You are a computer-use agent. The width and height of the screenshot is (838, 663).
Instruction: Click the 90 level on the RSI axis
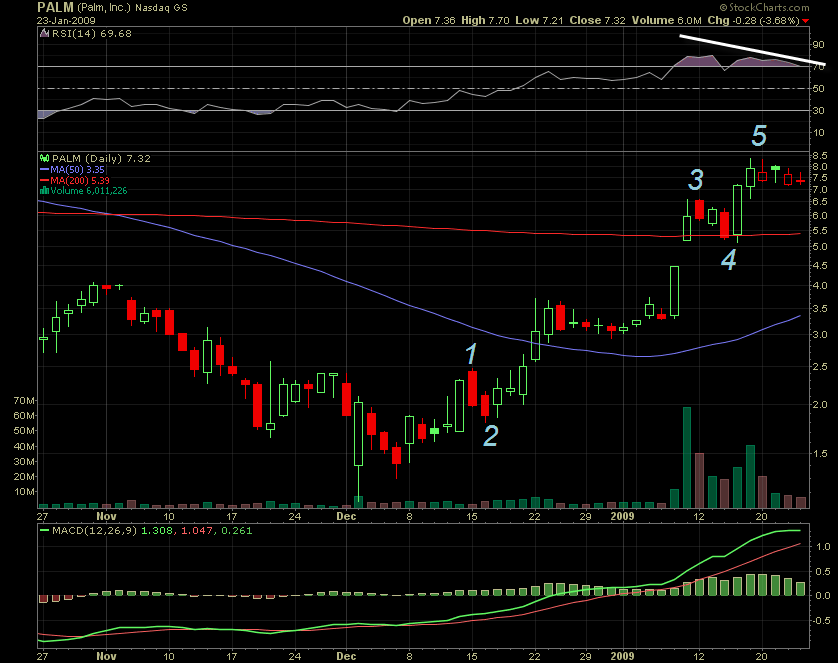click(x=818, y=45)
